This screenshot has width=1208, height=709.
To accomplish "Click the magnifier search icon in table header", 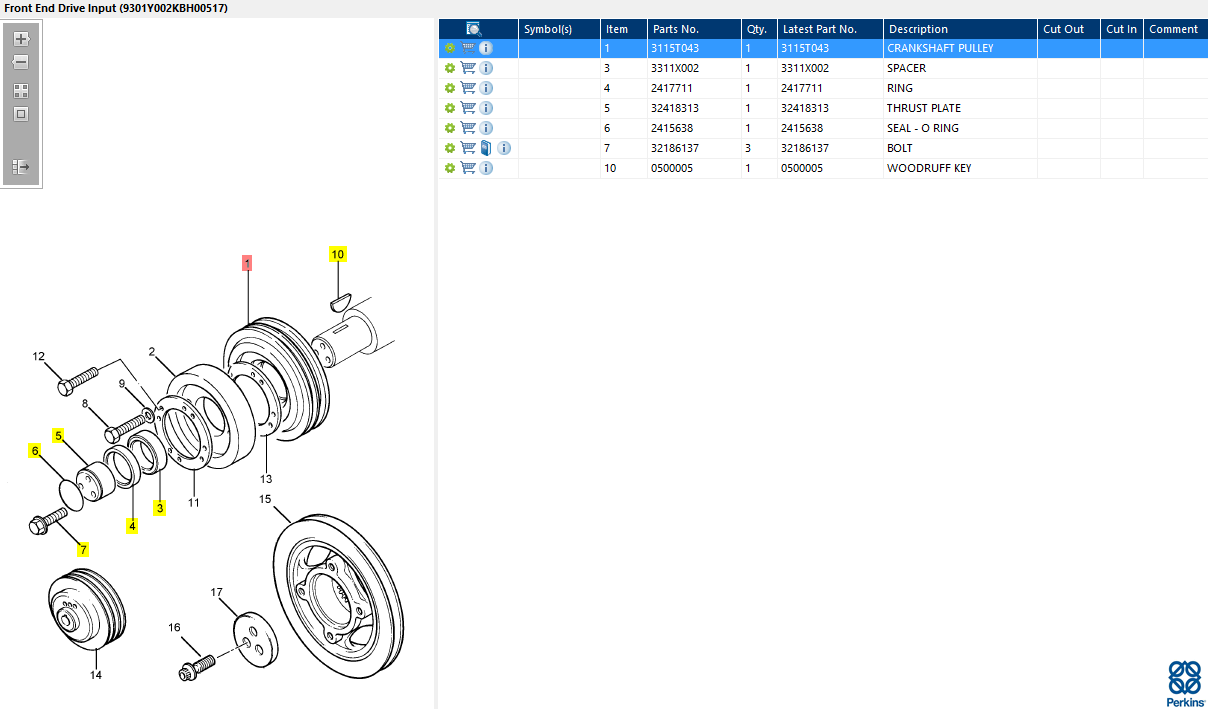I will (x=474, y=29).
